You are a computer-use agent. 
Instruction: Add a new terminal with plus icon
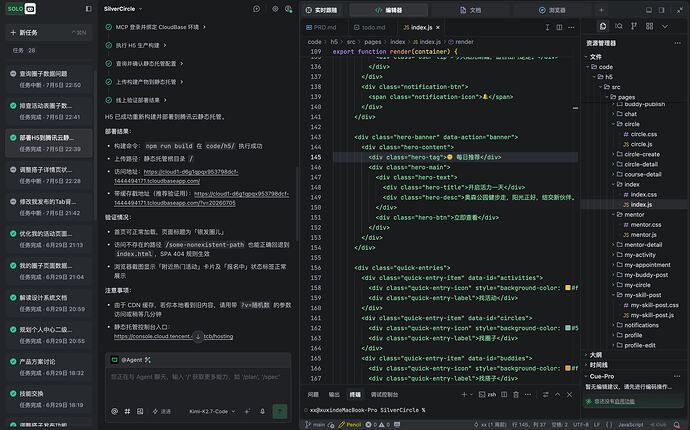464,394
